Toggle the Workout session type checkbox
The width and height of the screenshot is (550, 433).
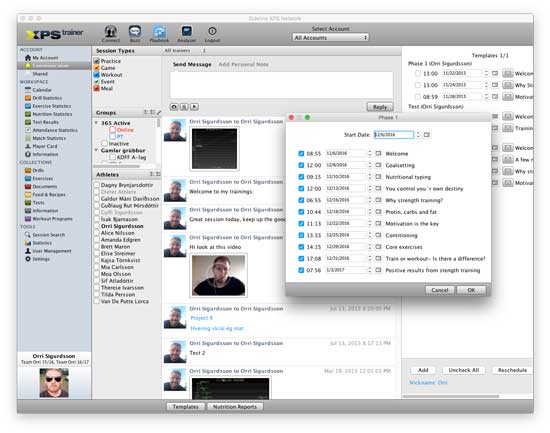click(x=97, y=75)
